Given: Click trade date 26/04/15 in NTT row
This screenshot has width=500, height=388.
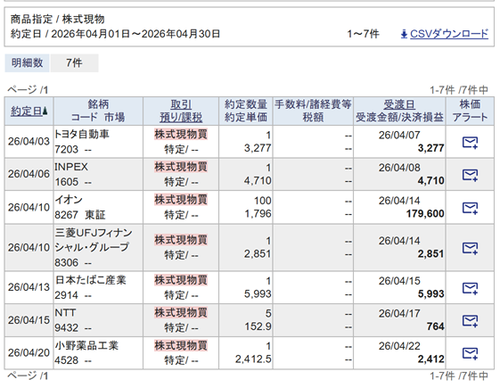Looking at the screenshot, I should [x=29, y=320].
